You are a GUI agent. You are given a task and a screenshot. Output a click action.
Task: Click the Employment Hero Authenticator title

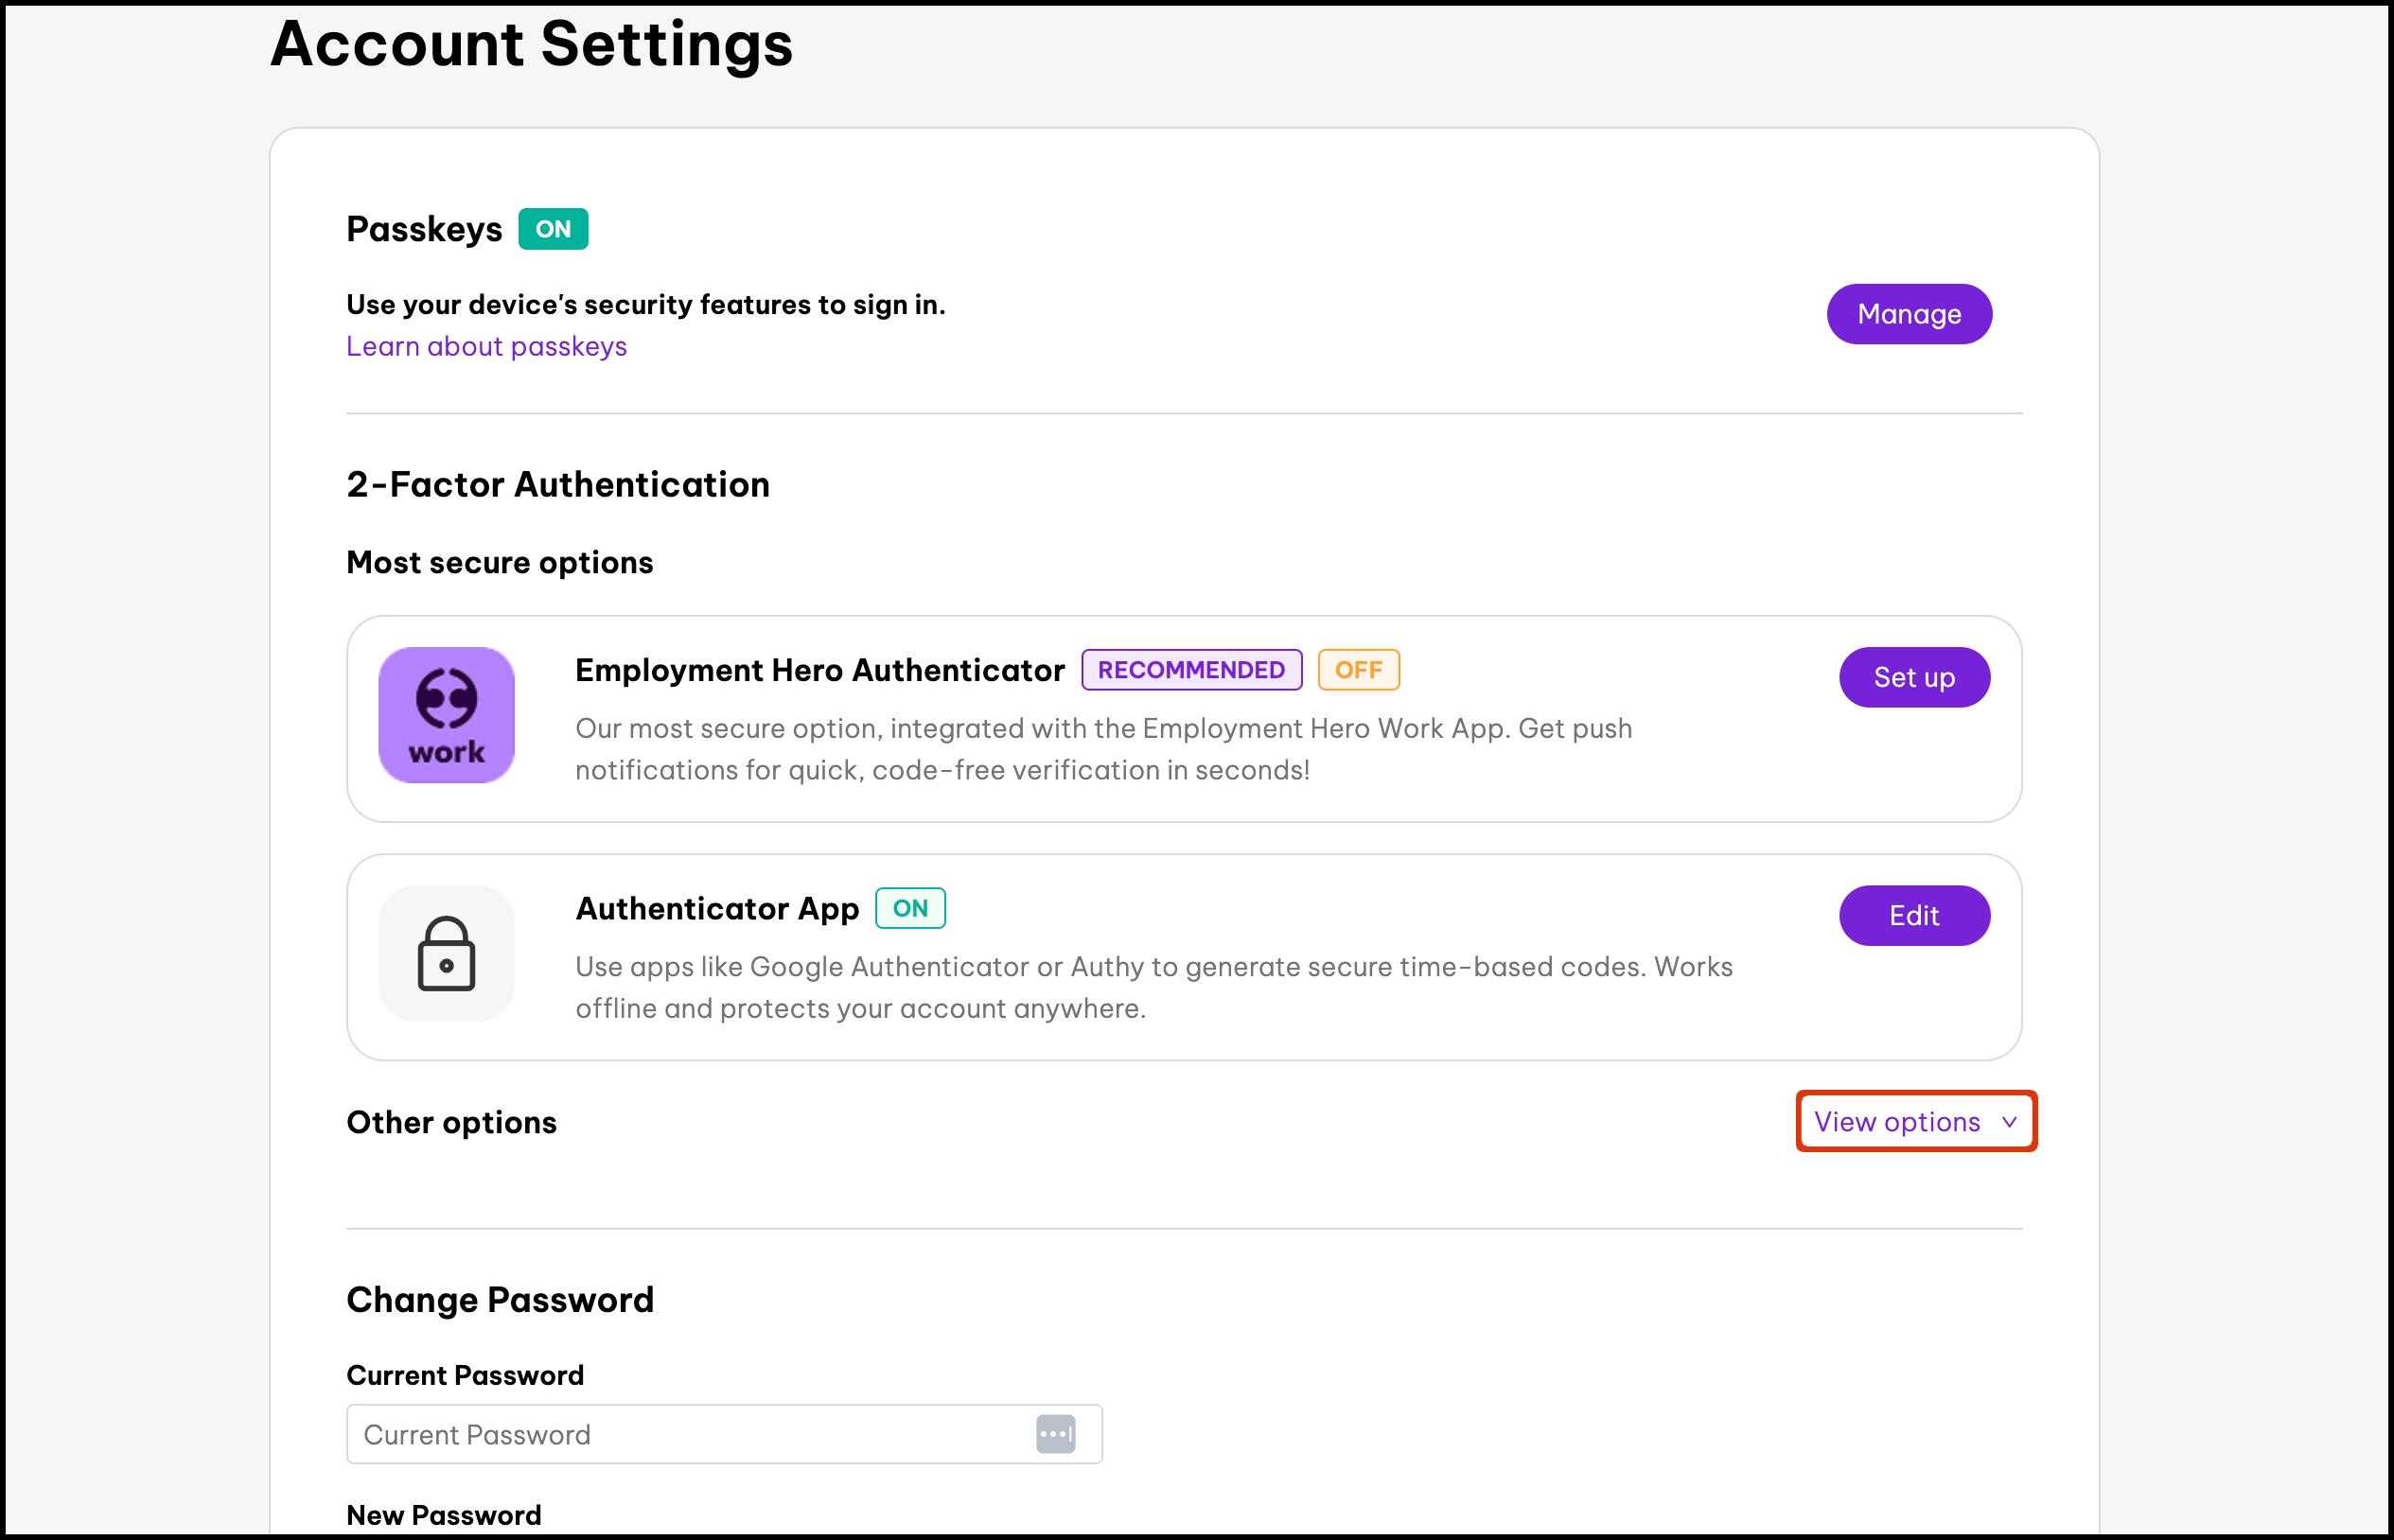click(x=819, y=670)
